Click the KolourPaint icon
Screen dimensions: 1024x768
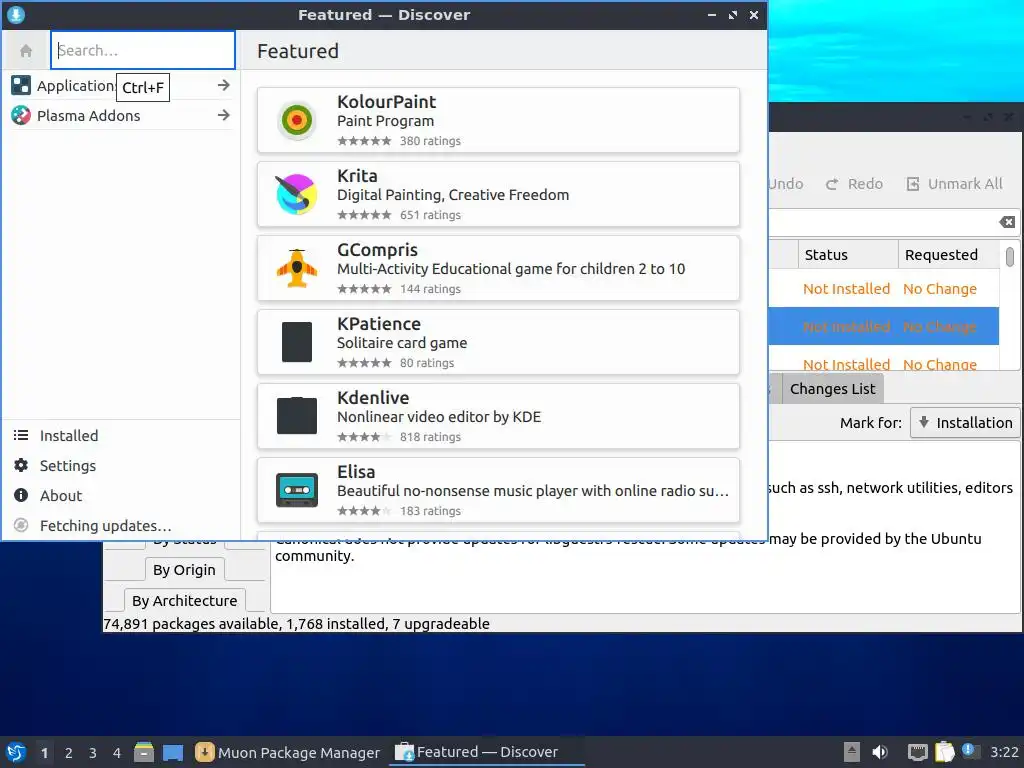296,120
